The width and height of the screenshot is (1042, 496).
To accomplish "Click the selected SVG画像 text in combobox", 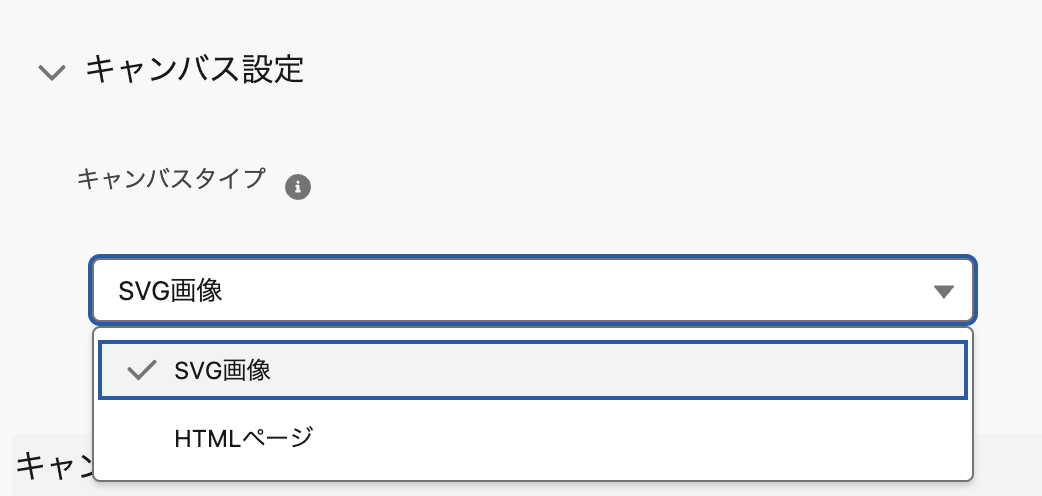I will click(170, 291).
